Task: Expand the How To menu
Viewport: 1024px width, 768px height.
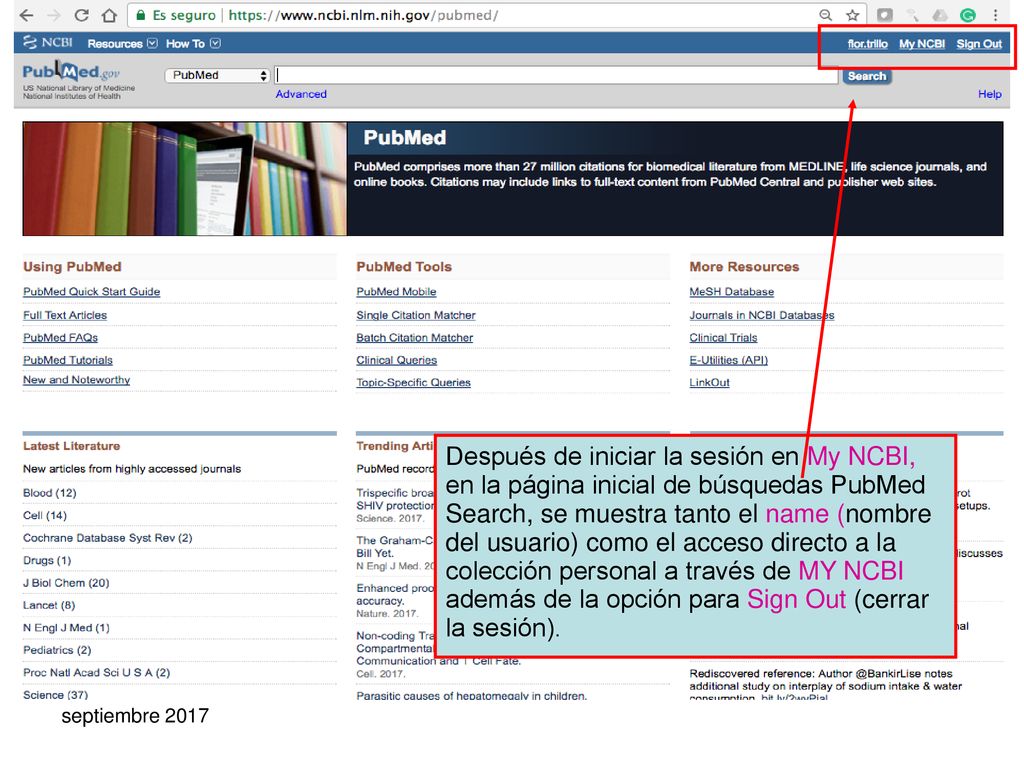Action: point(193,44)
